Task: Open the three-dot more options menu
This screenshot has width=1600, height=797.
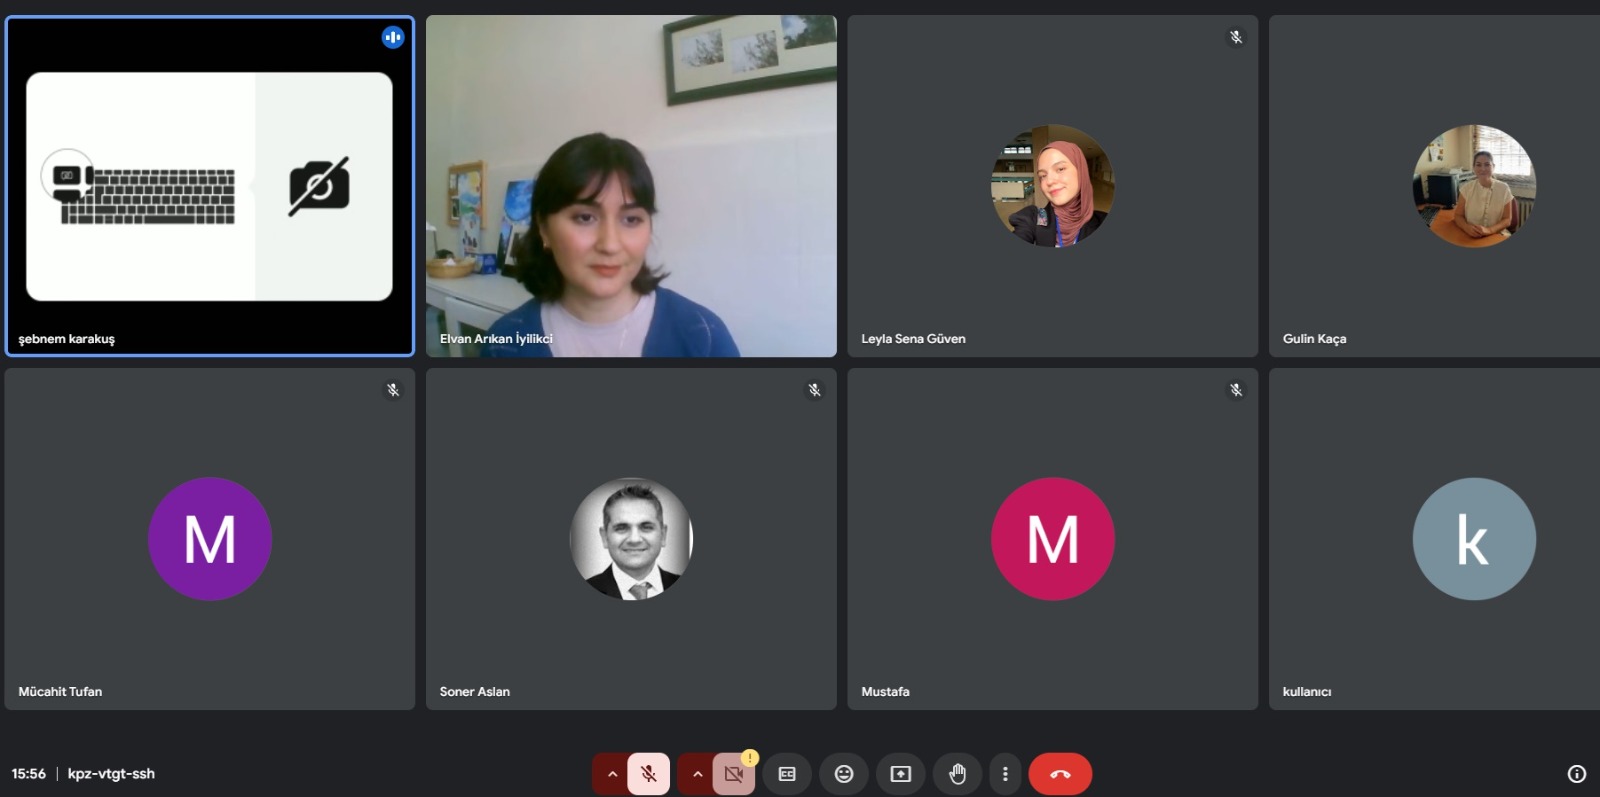Action: tap(1005, 774)
